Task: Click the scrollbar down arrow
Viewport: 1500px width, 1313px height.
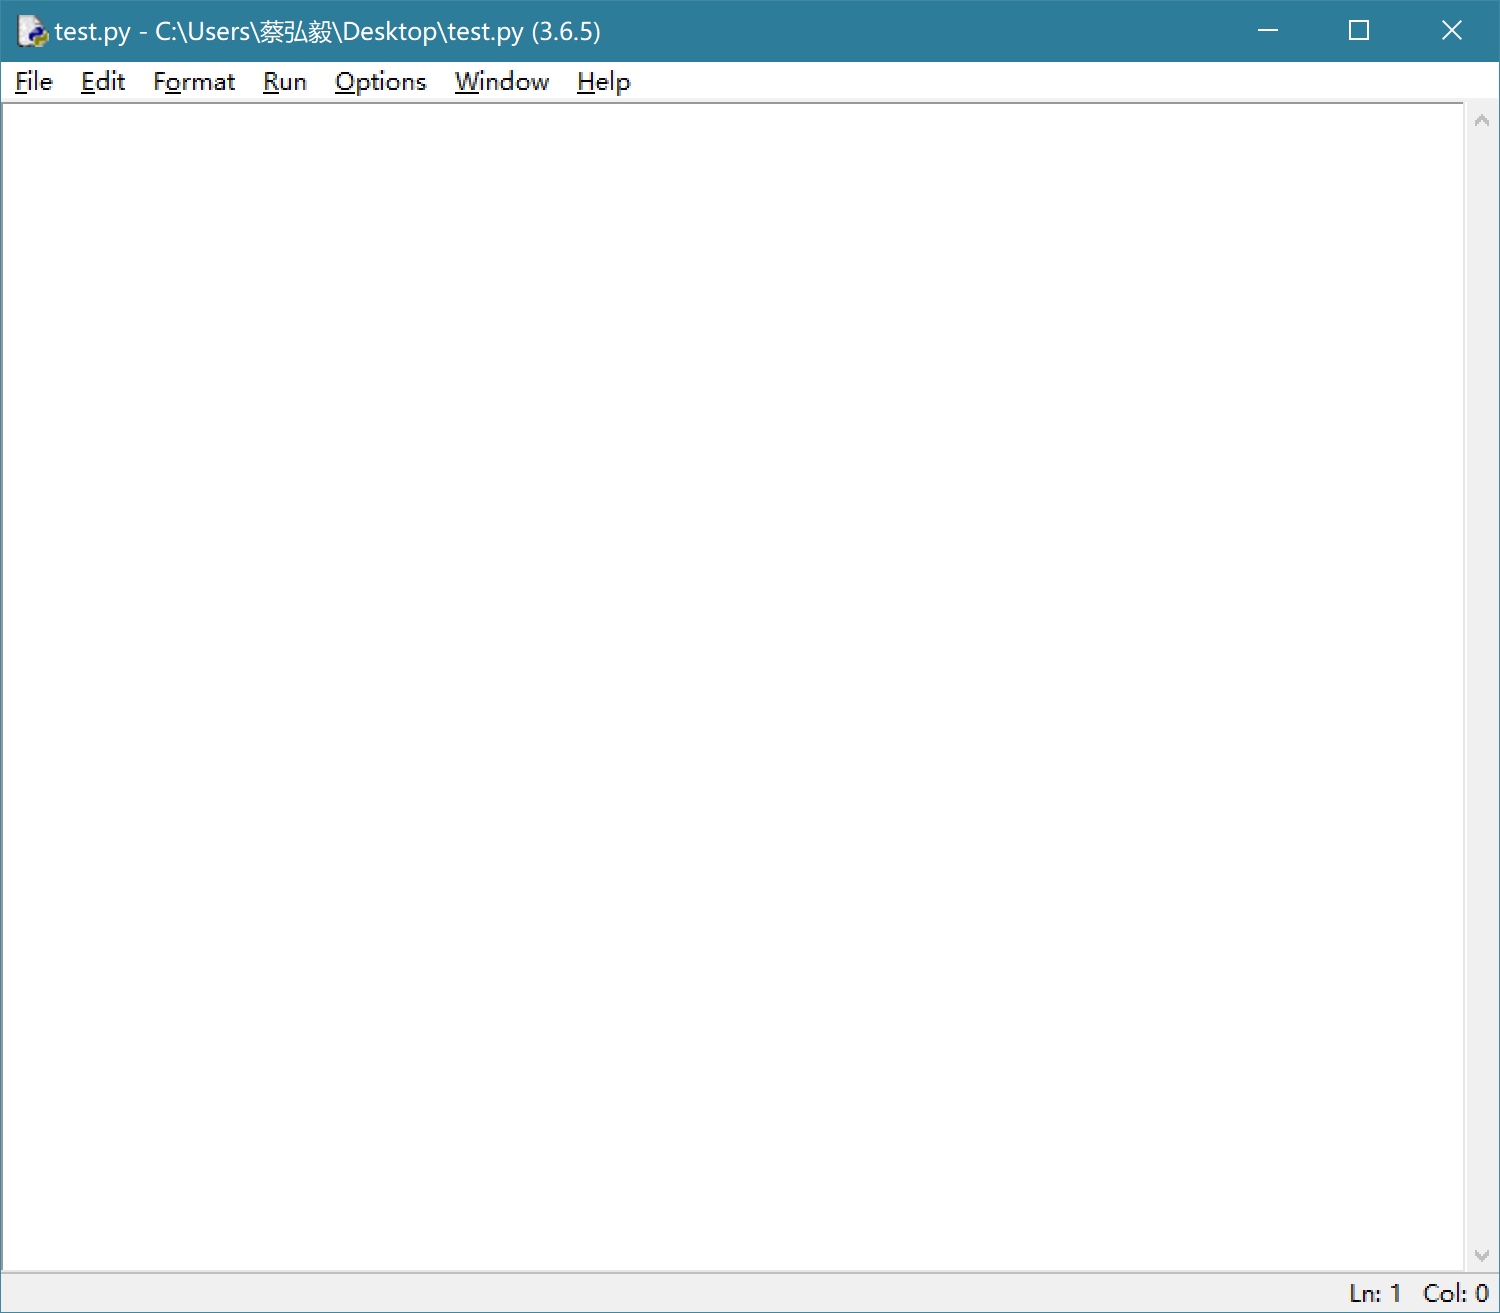Action: pos(1482,1256)
